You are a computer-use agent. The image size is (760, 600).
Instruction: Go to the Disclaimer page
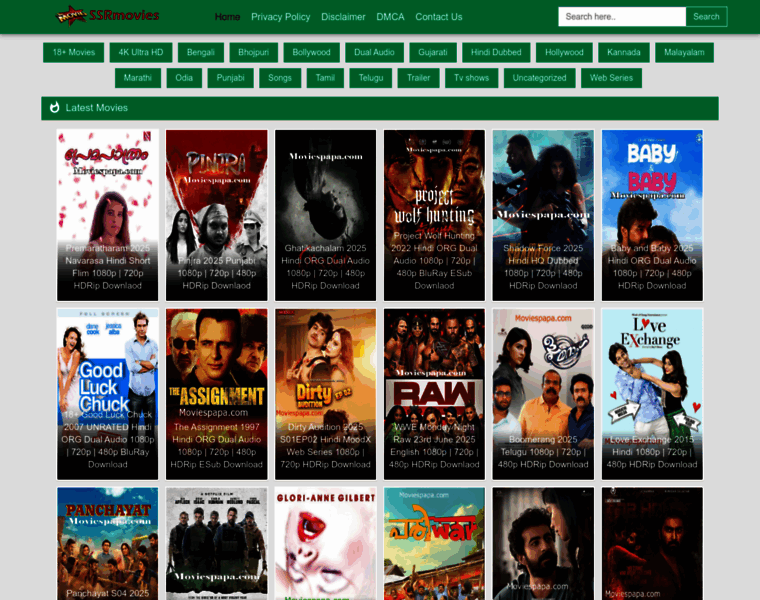[x=343, y=17]
